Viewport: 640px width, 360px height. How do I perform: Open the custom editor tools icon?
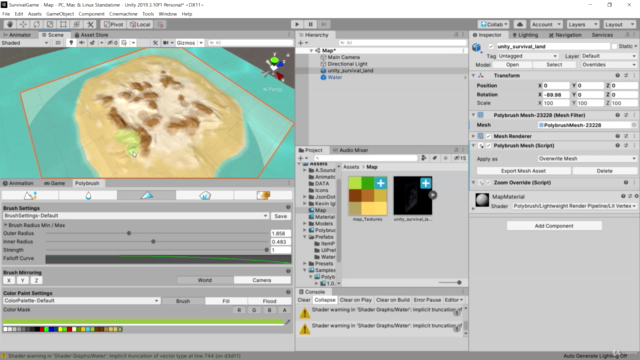(90, 24)
